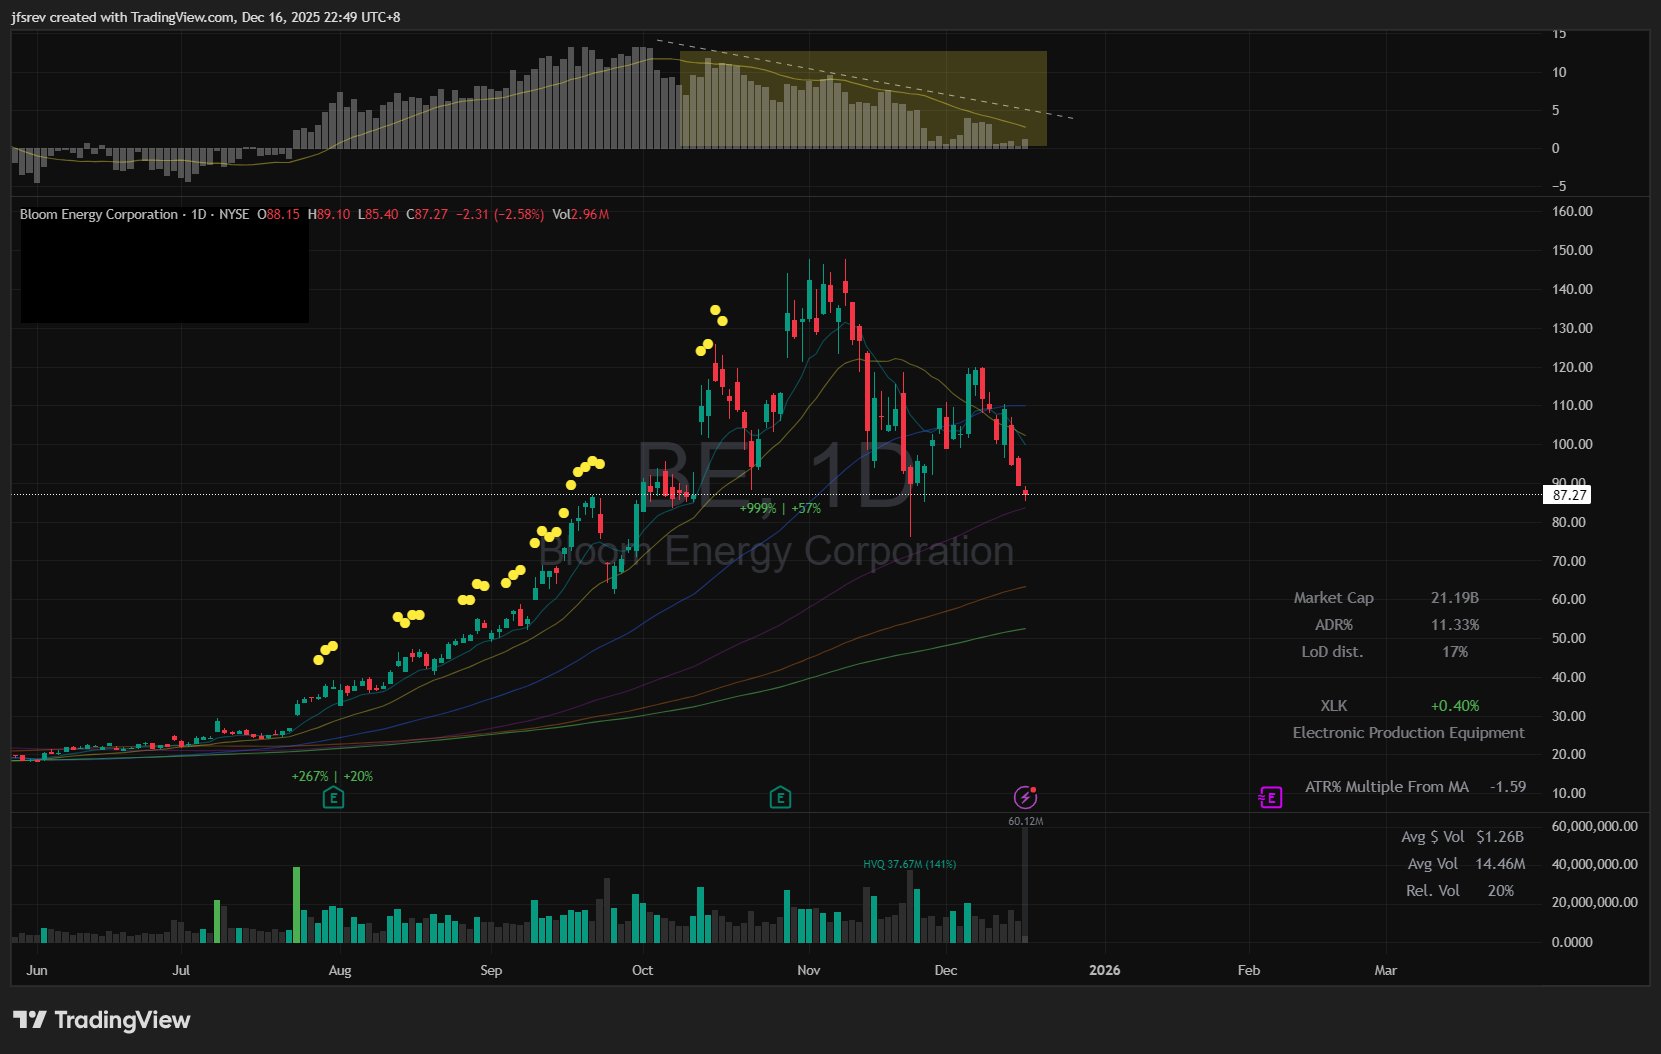Click the Avg Vol label

coord(1433,864)
